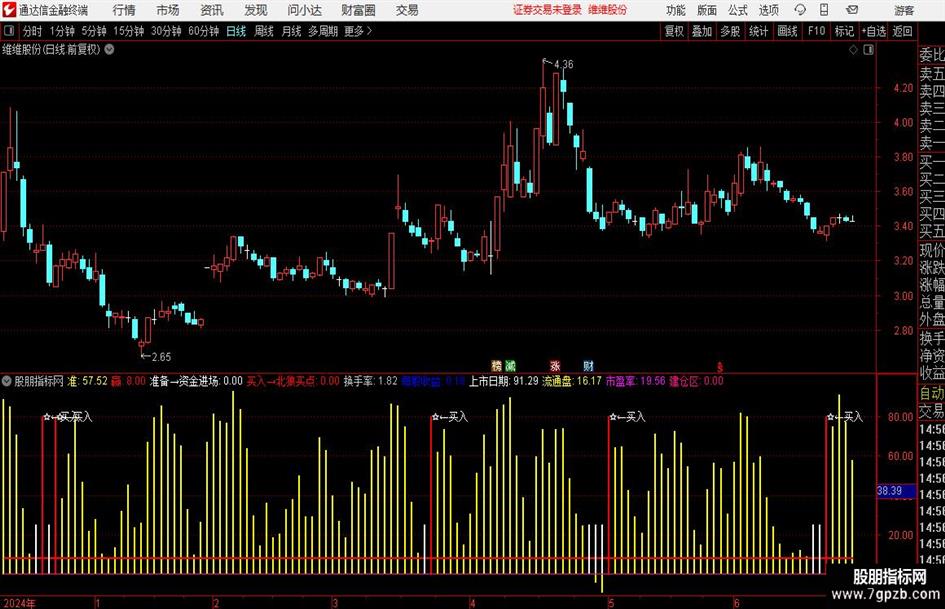The width and height of the screenshot is (945, 609).
Task: Expand the 维维股份 chart title dropdown arrow
Action: pos(110,49)
